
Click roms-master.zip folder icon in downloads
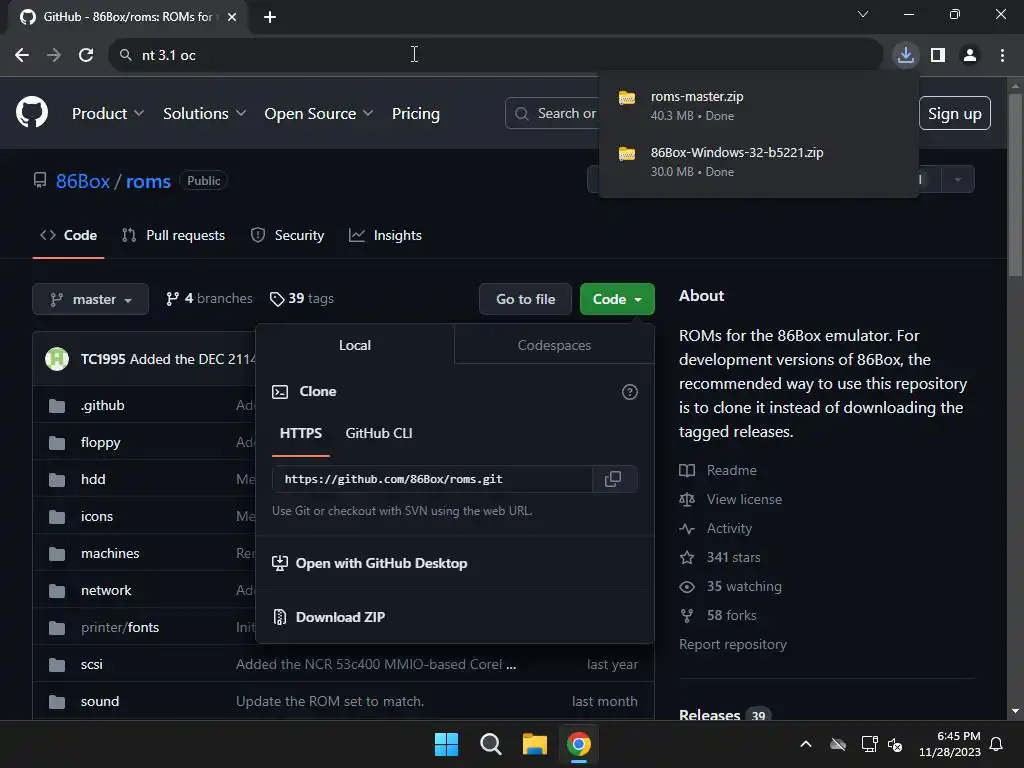(627, 97)
